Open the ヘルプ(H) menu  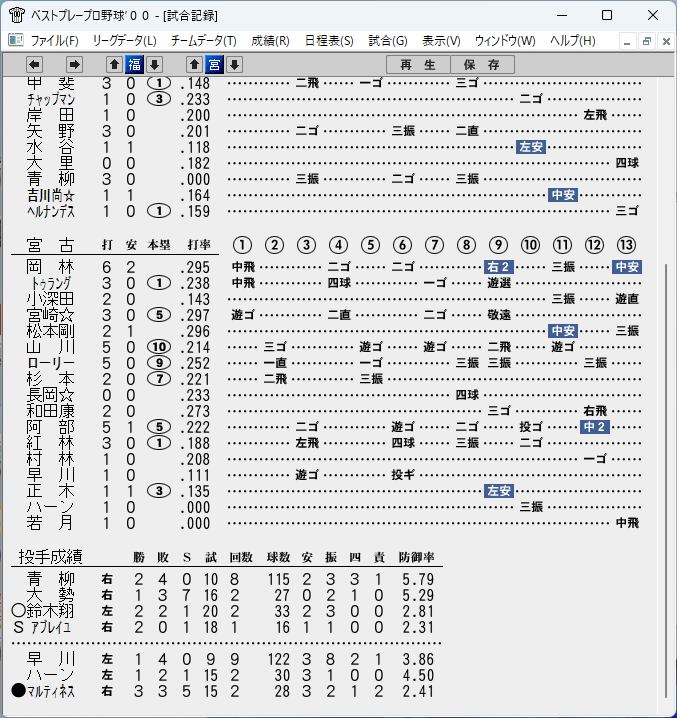(x=573, y=41)
